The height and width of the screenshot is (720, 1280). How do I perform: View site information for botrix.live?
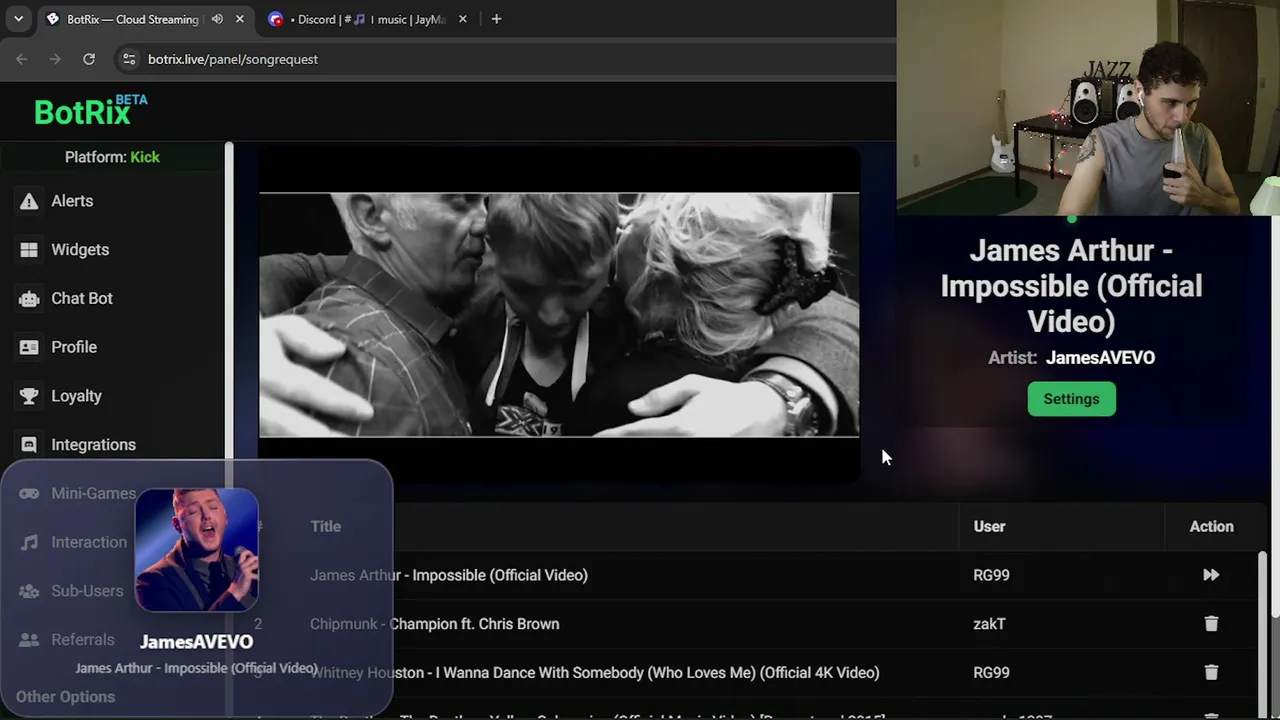(128, 59)
